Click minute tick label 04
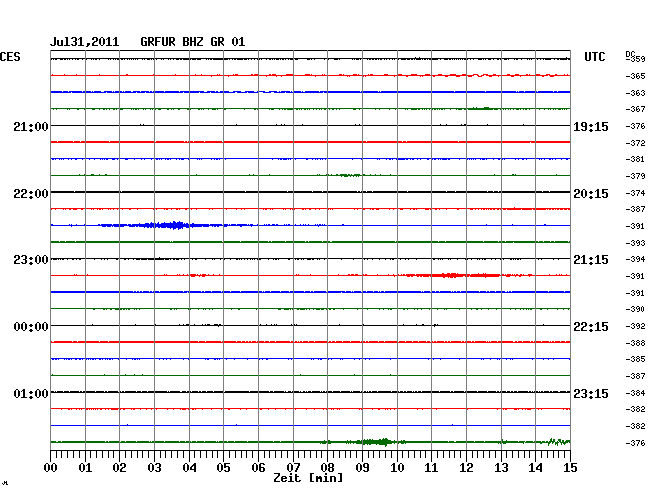This screenshot has width=650, height=494. (189, 468)
